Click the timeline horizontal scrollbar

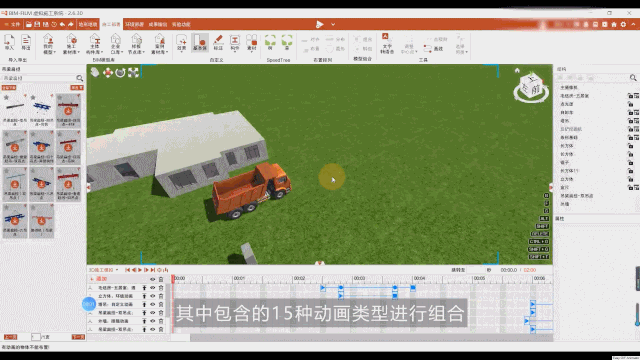coord(371,338)
